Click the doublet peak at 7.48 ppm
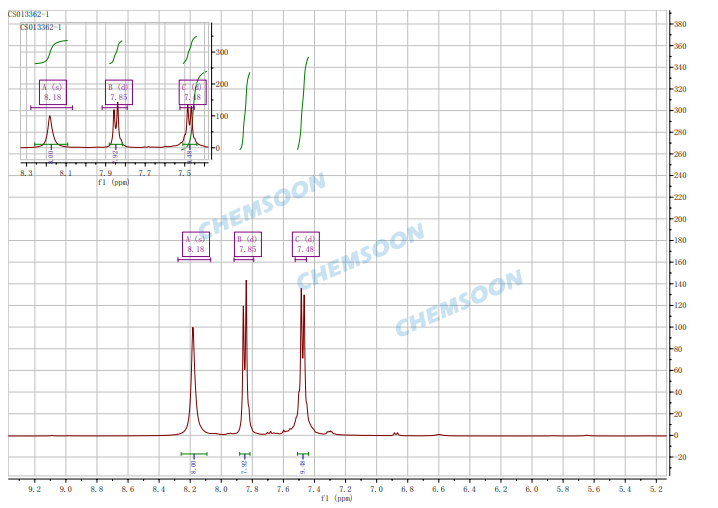718x508 pixels. pyautogui.click(x=303, y=290)
